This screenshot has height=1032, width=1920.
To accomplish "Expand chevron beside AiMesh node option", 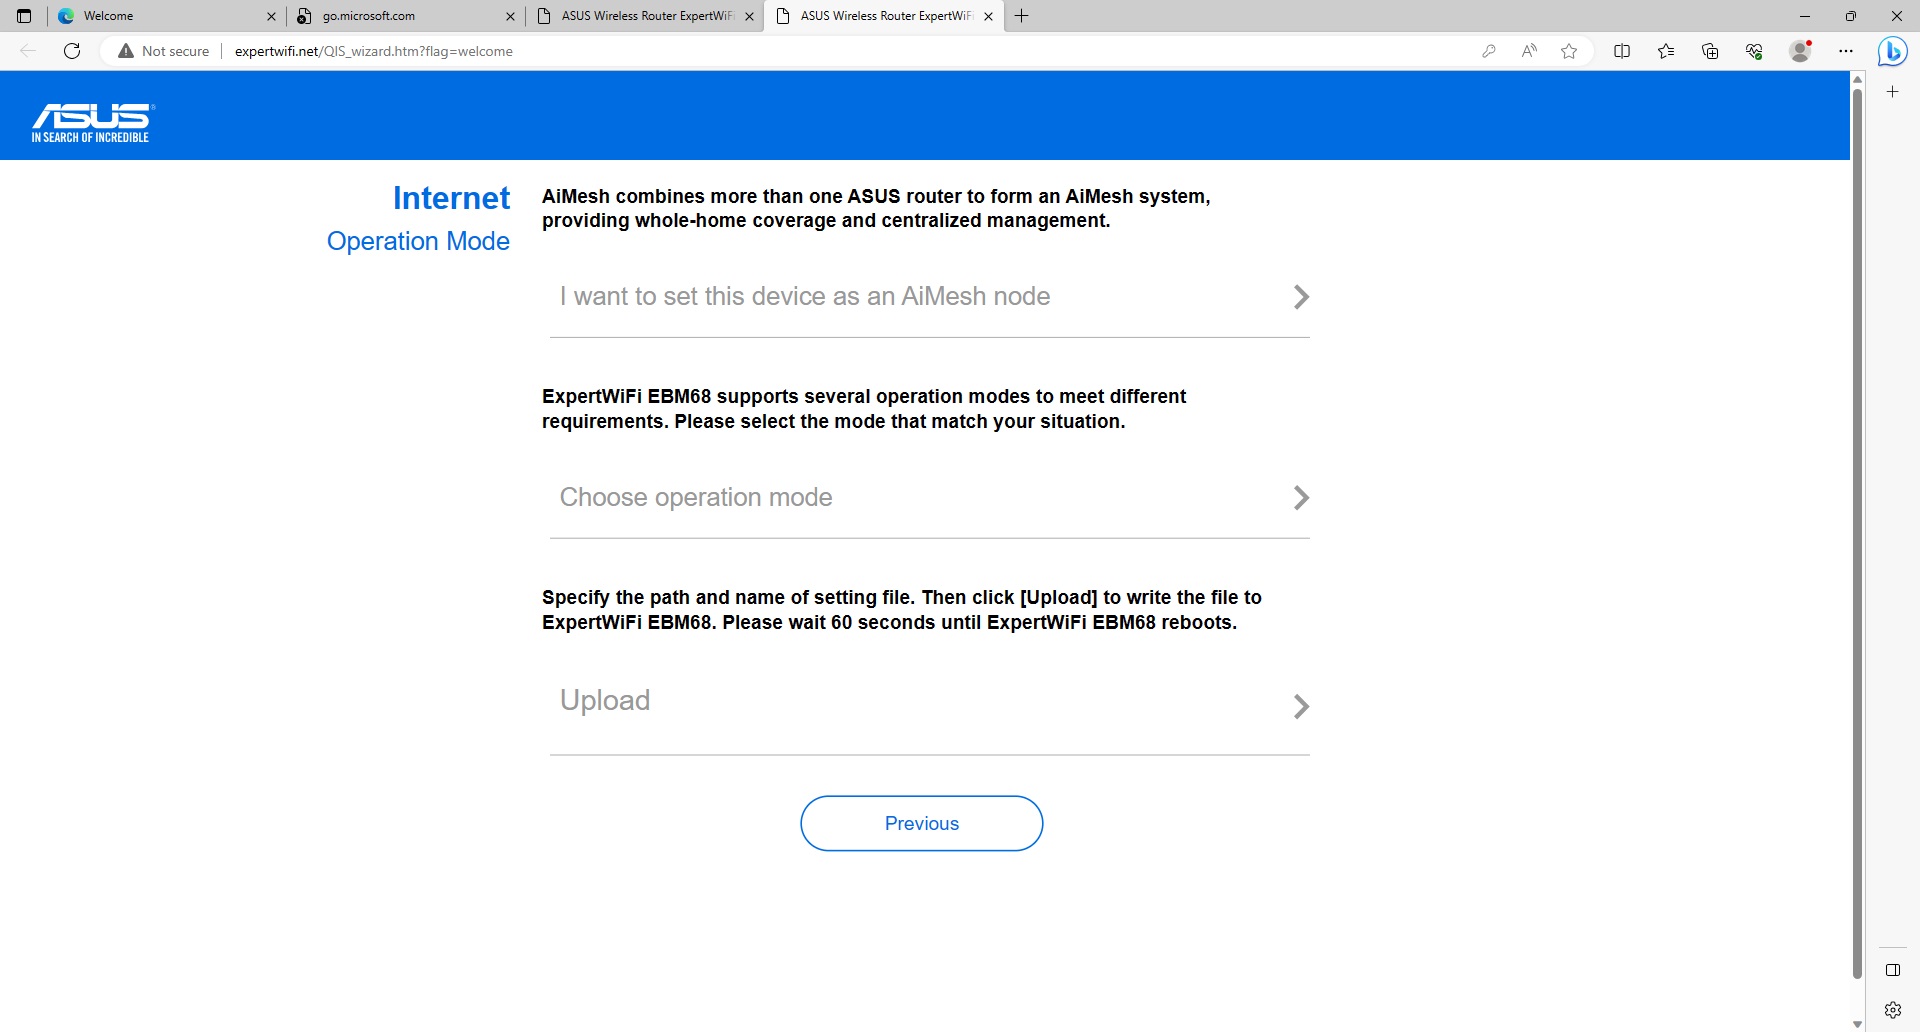I will click(x=1300, y=297).
